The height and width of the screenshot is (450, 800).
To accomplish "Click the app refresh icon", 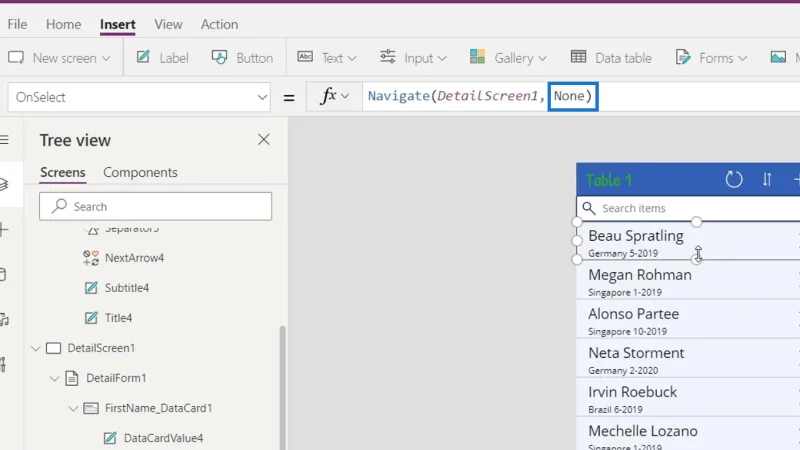I will click(x=734, y=180).
